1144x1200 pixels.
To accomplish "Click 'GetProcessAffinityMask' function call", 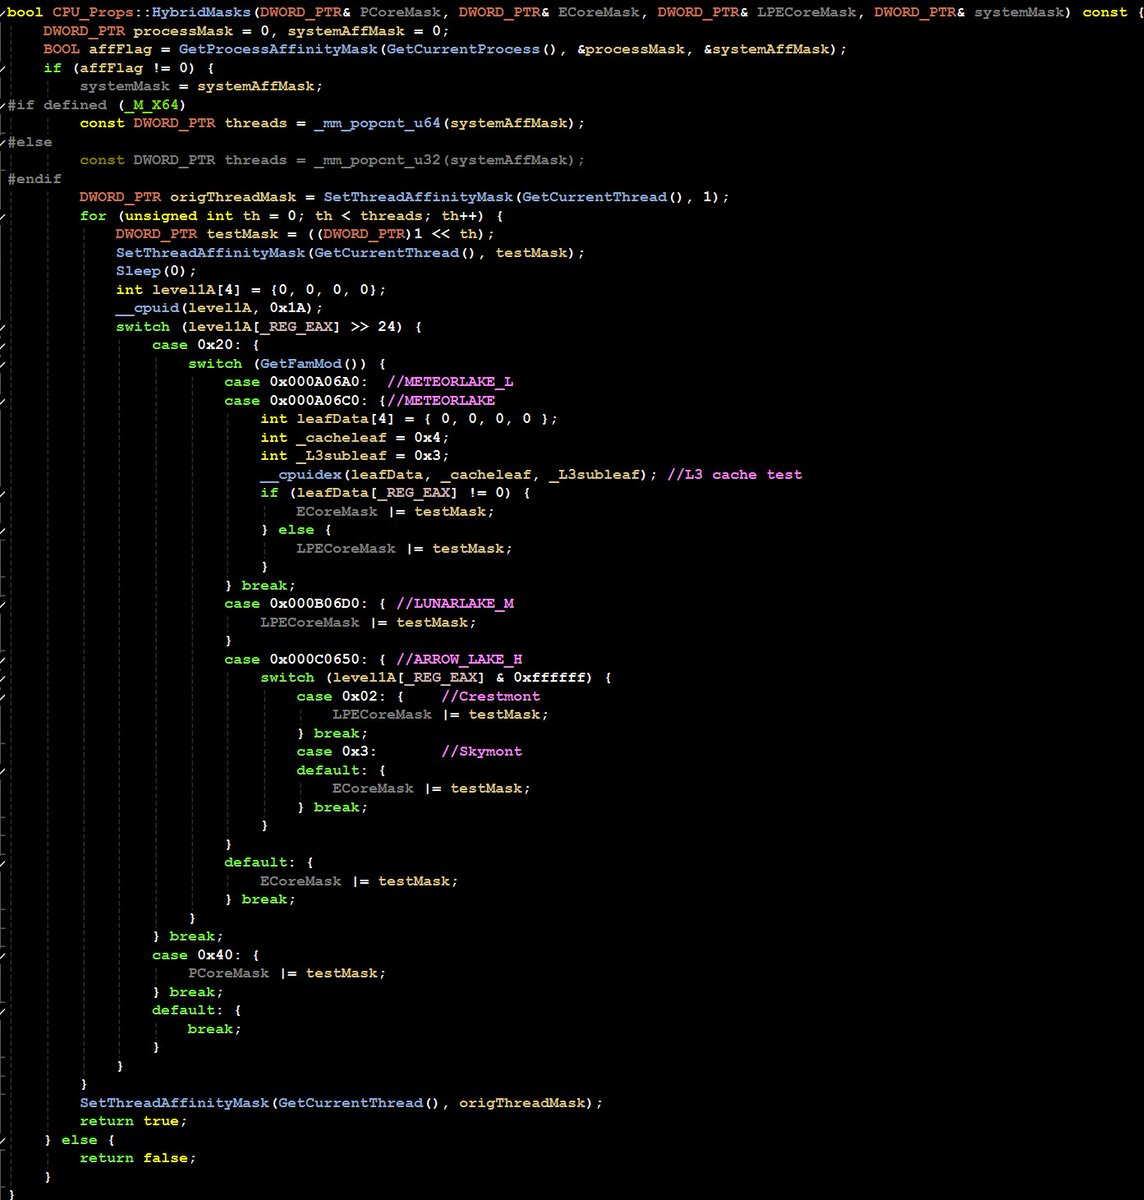I will pos(278,49).
